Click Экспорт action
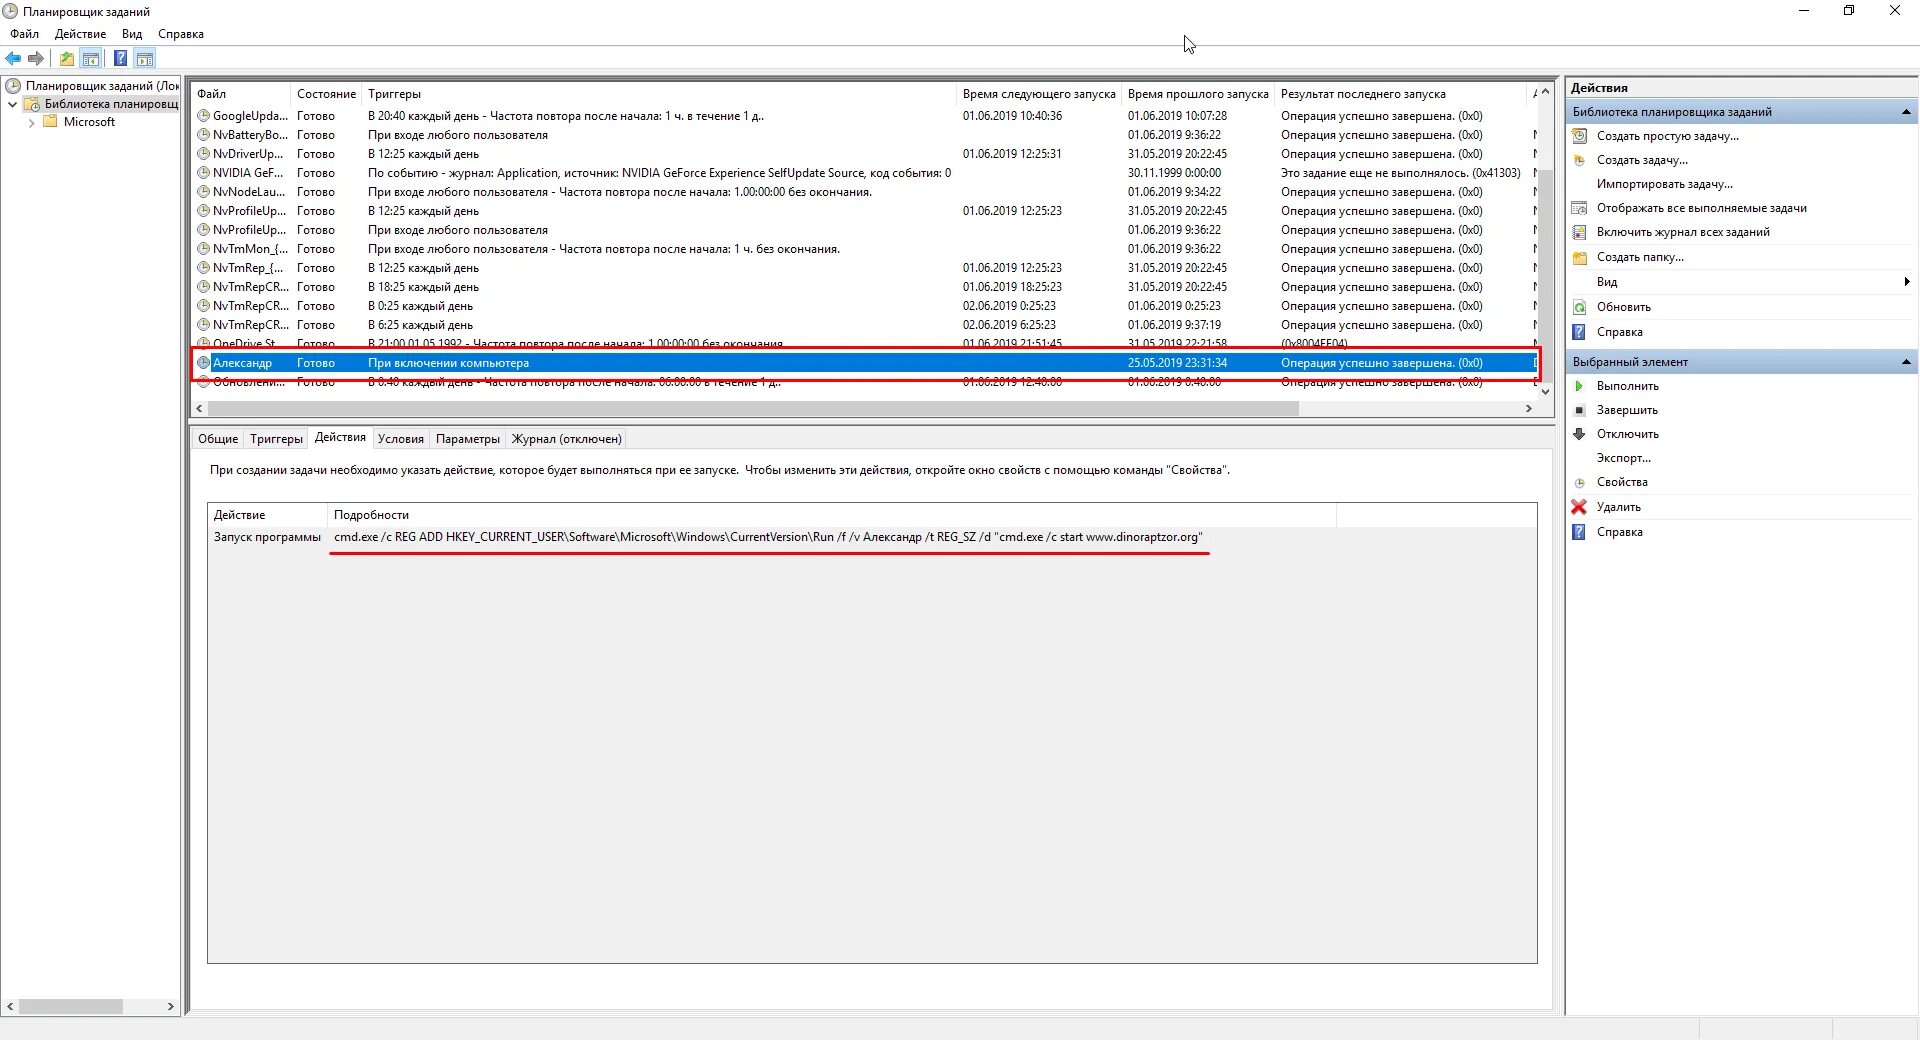This screenshot has width=1920, height=1040. [x=1624, y=458]
